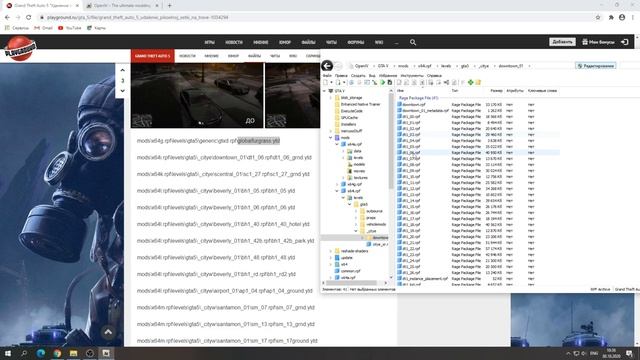Sort by the Размер column header
This screenshot has width=640, height=360.
click(x=496, y=91)
